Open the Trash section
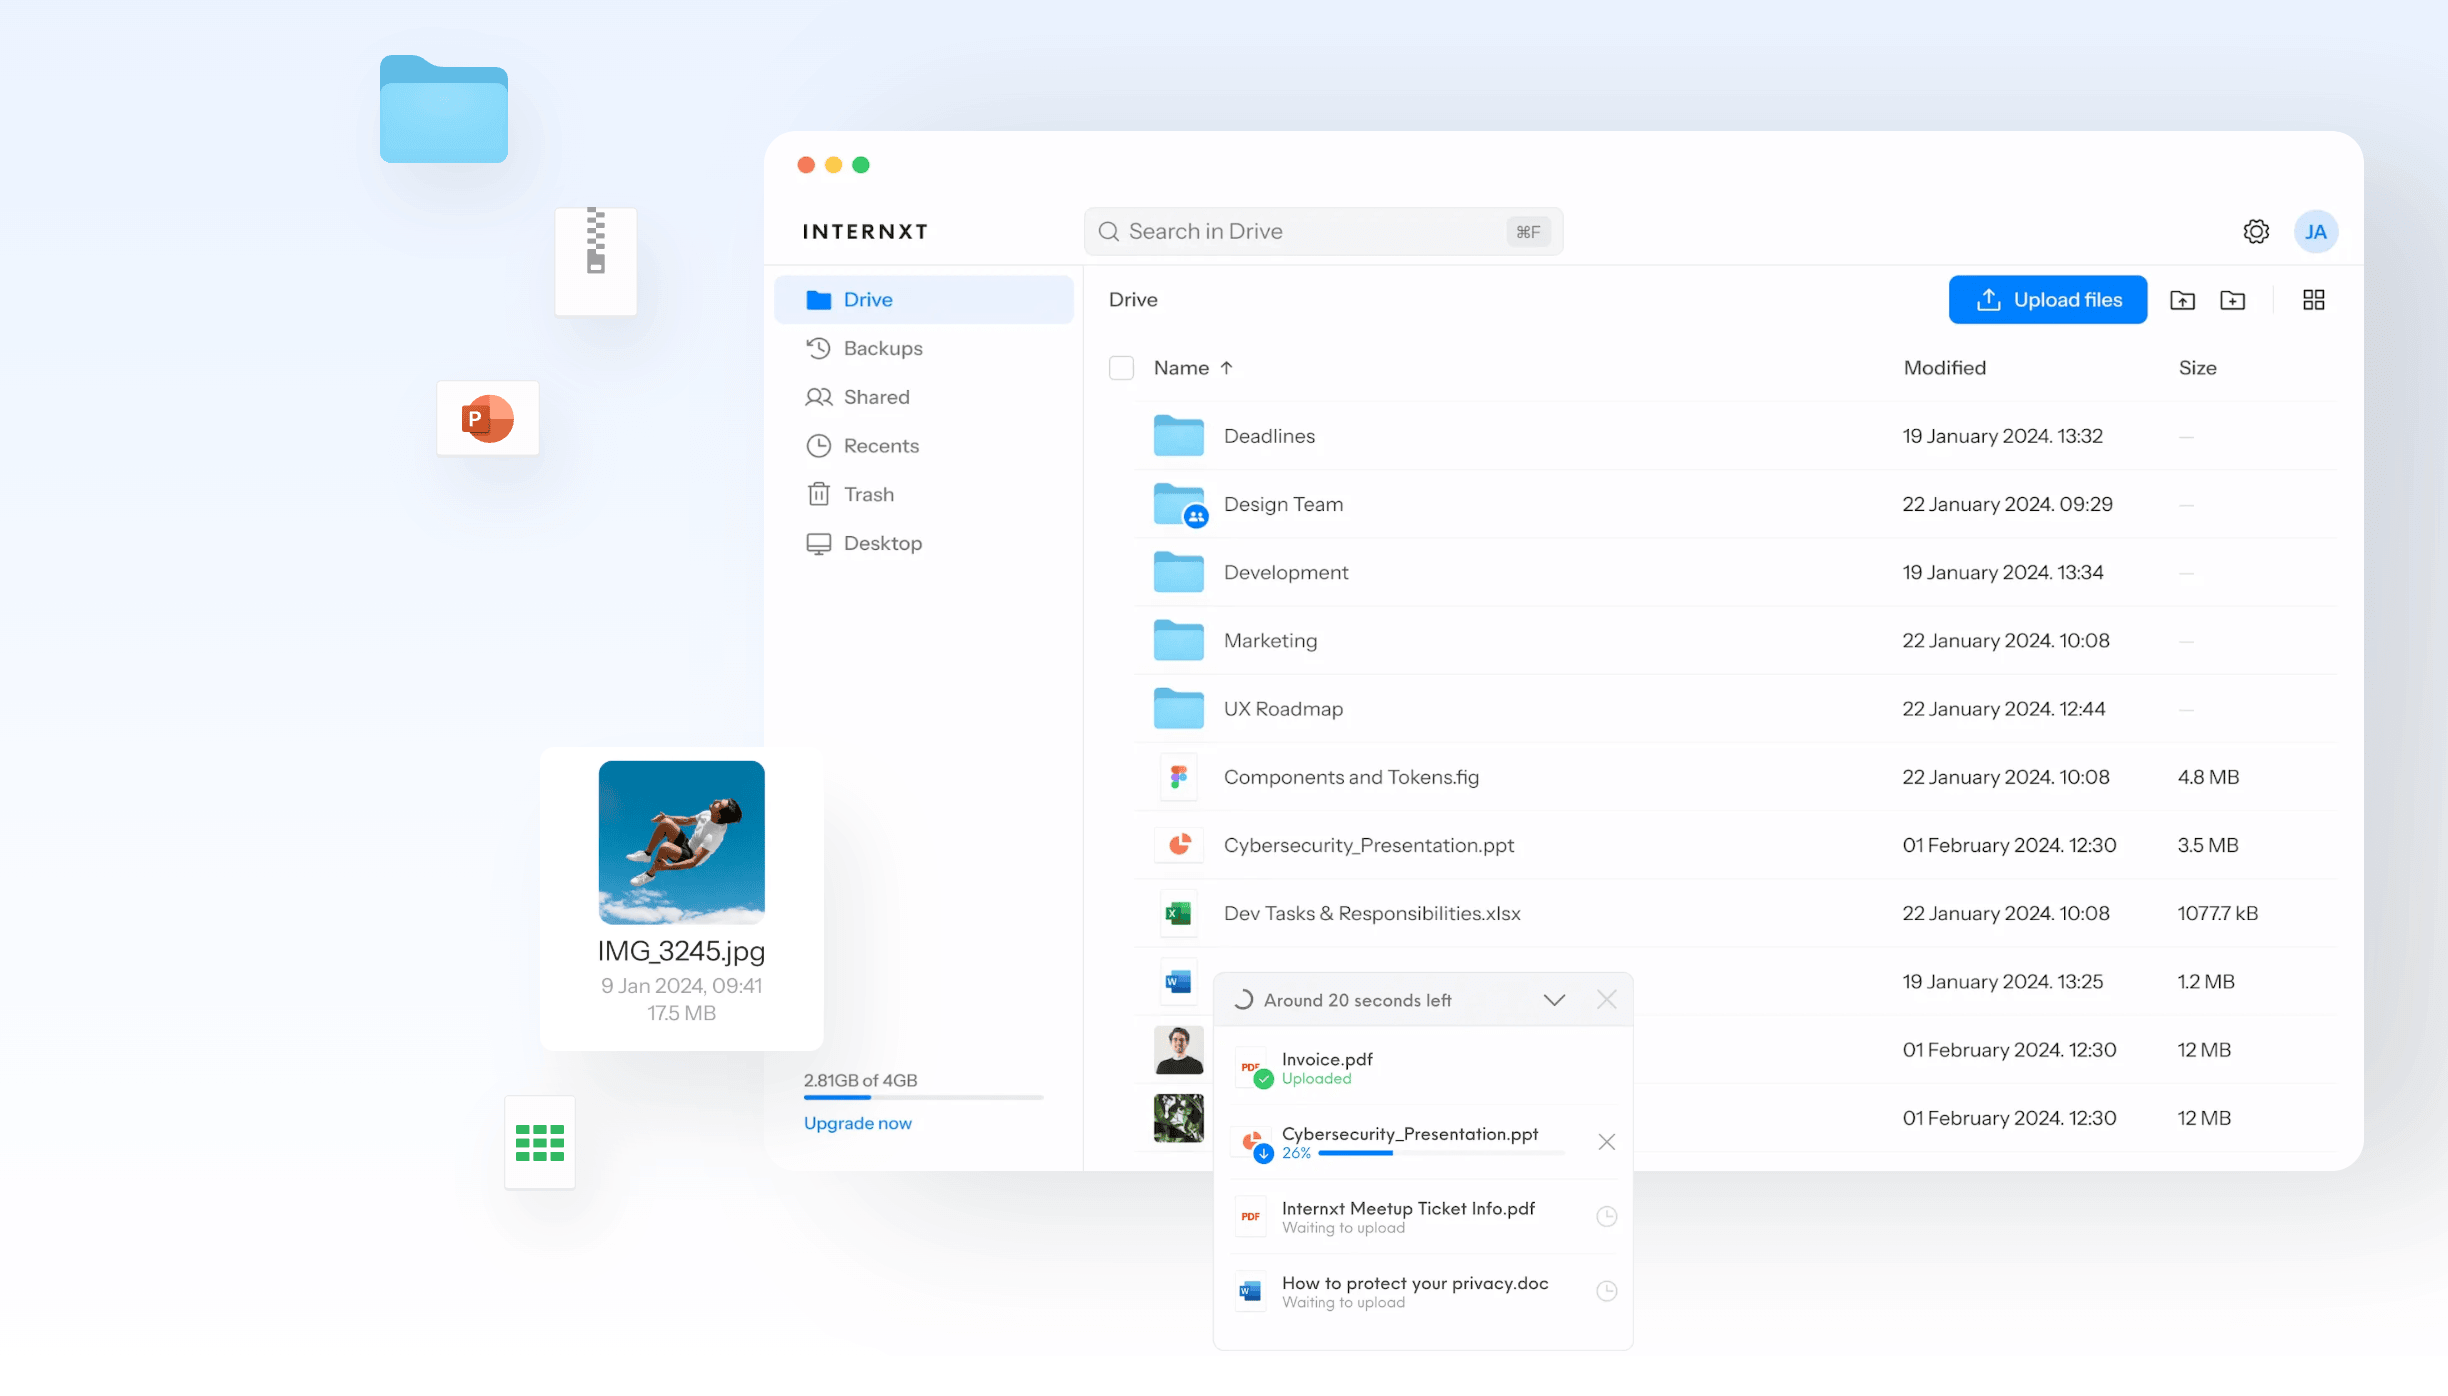 click(867, 493)
